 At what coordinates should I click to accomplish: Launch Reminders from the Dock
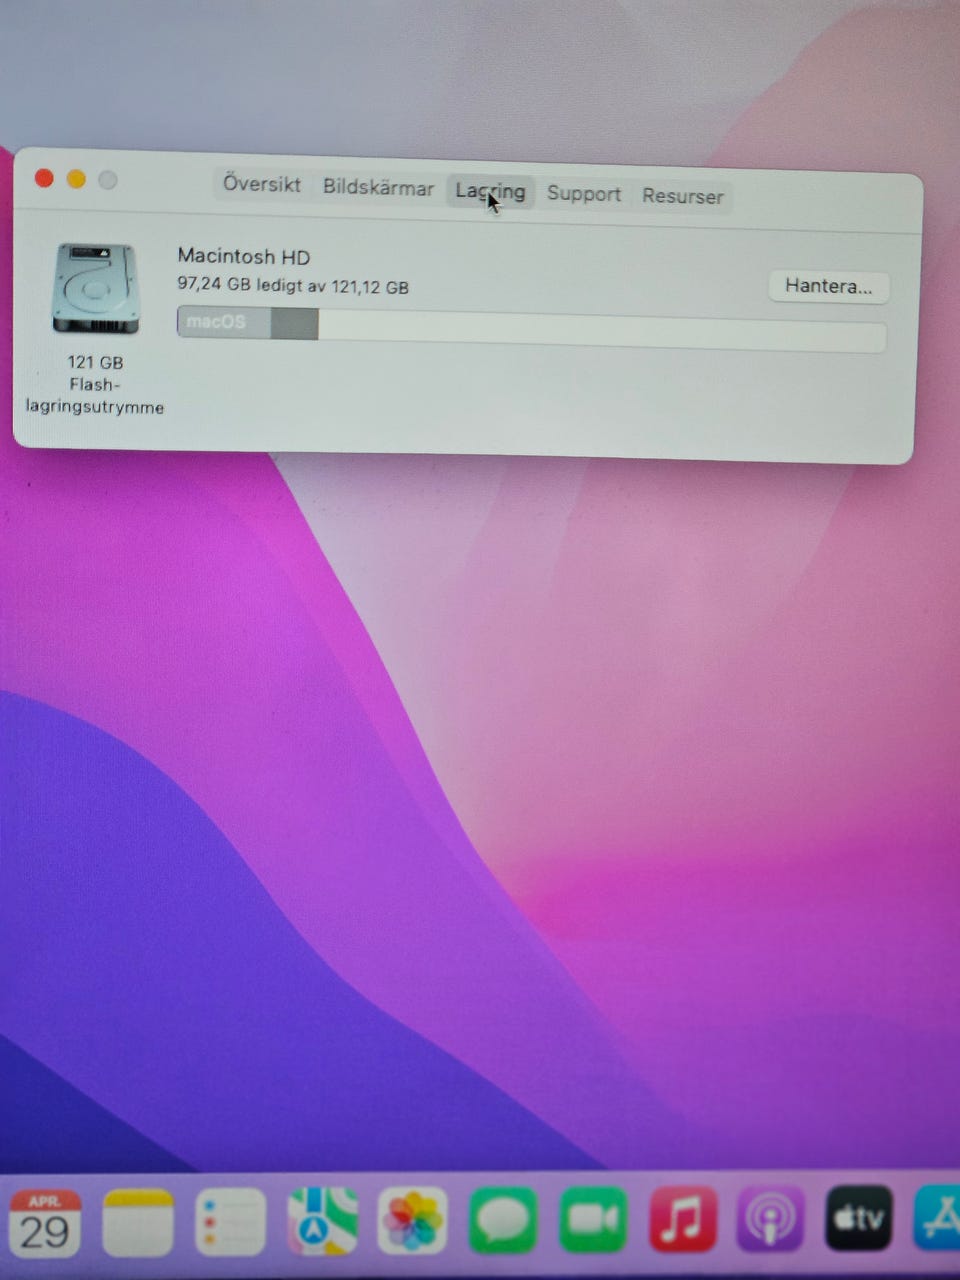pos(231,1222)
